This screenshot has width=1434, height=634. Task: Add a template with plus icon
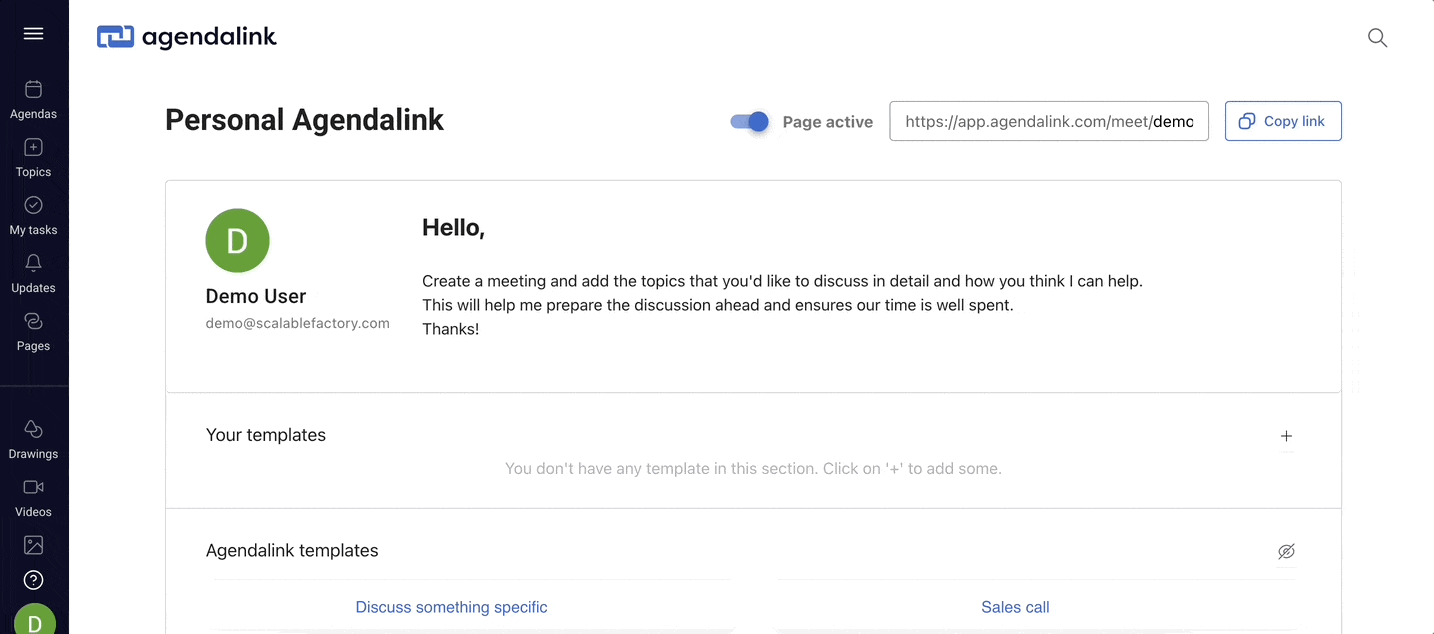point(1286,436)
